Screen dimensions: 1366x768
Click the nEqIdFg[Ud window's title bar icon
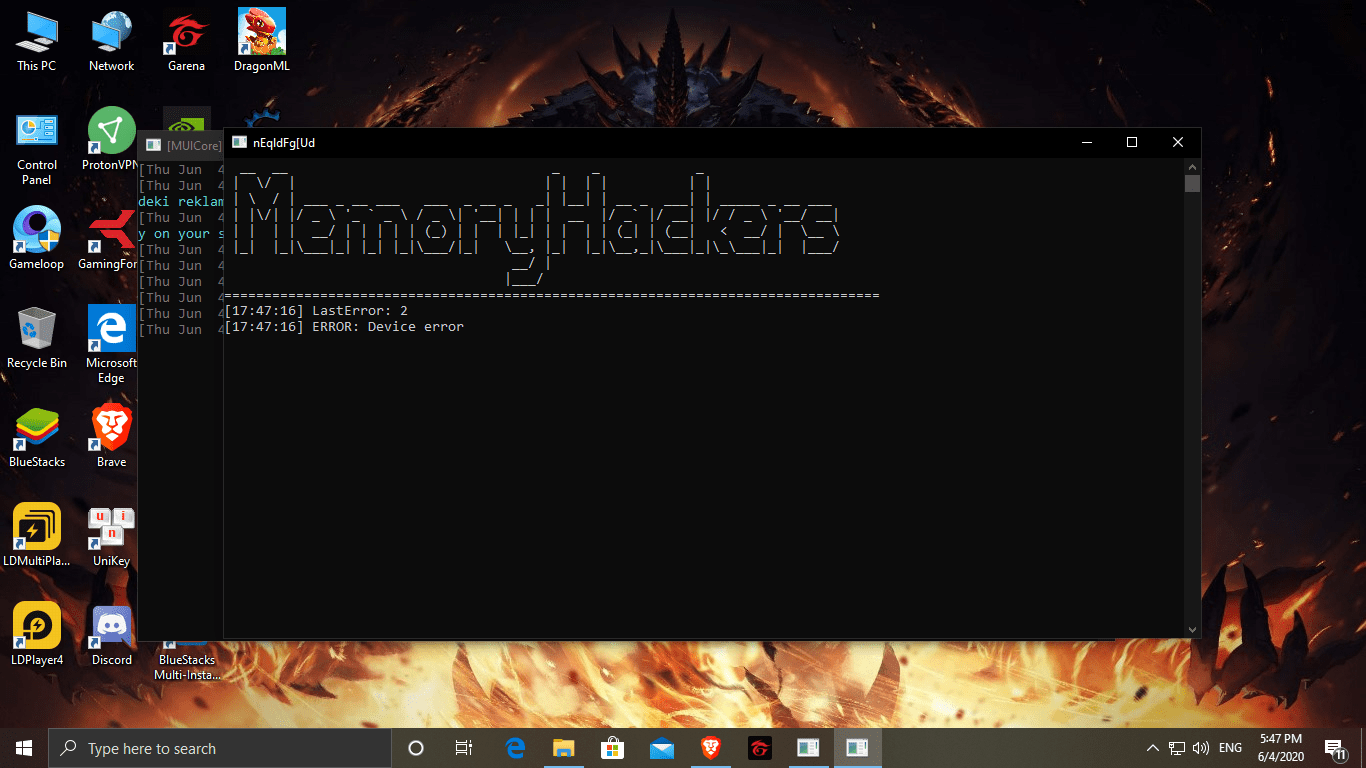pyautogui.click(x=239, y=142)
